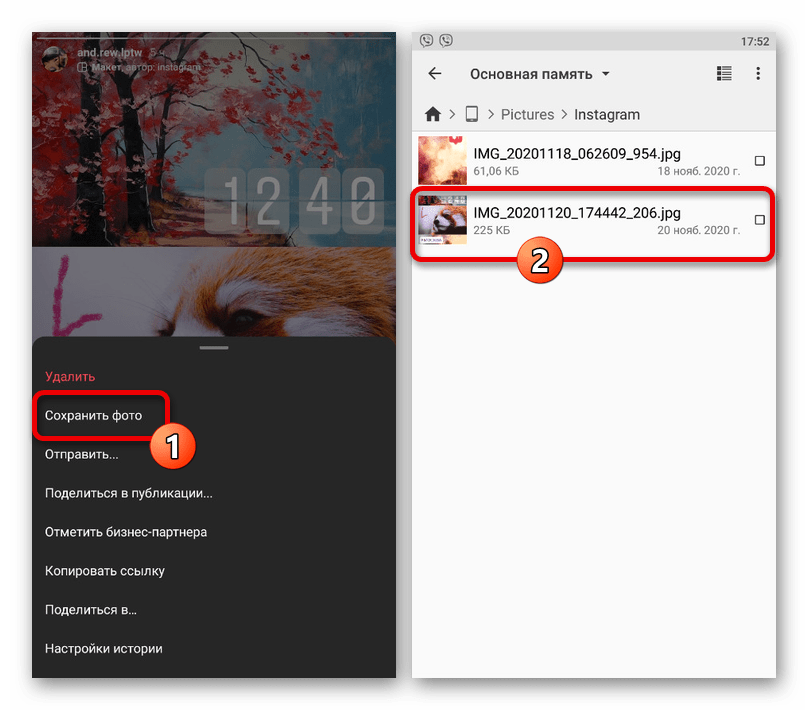This screenshot has width=808, height=710.
Task: Open the three-dot overflow menu
Action: [758, 74]
